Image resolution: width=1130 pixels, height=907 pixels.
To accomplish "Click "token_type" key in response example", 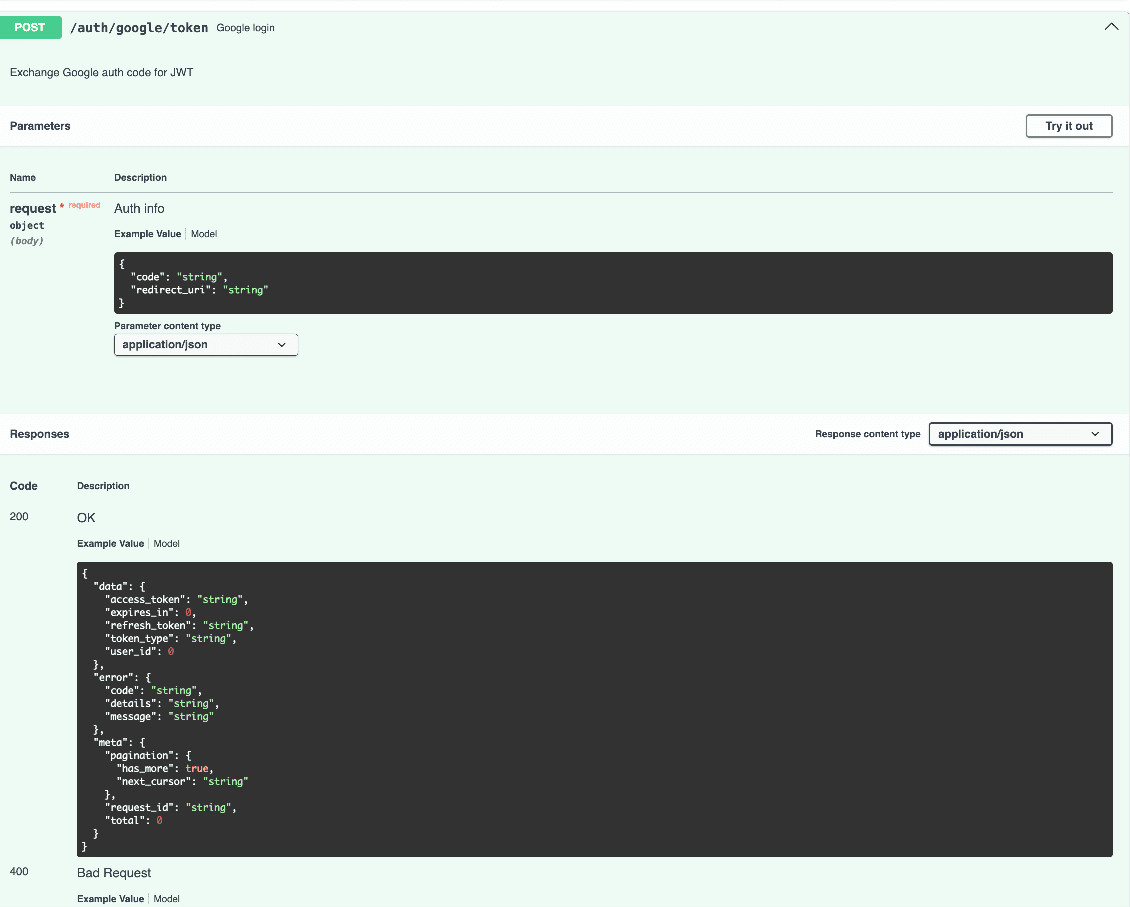I will click(x=139, y=638).
